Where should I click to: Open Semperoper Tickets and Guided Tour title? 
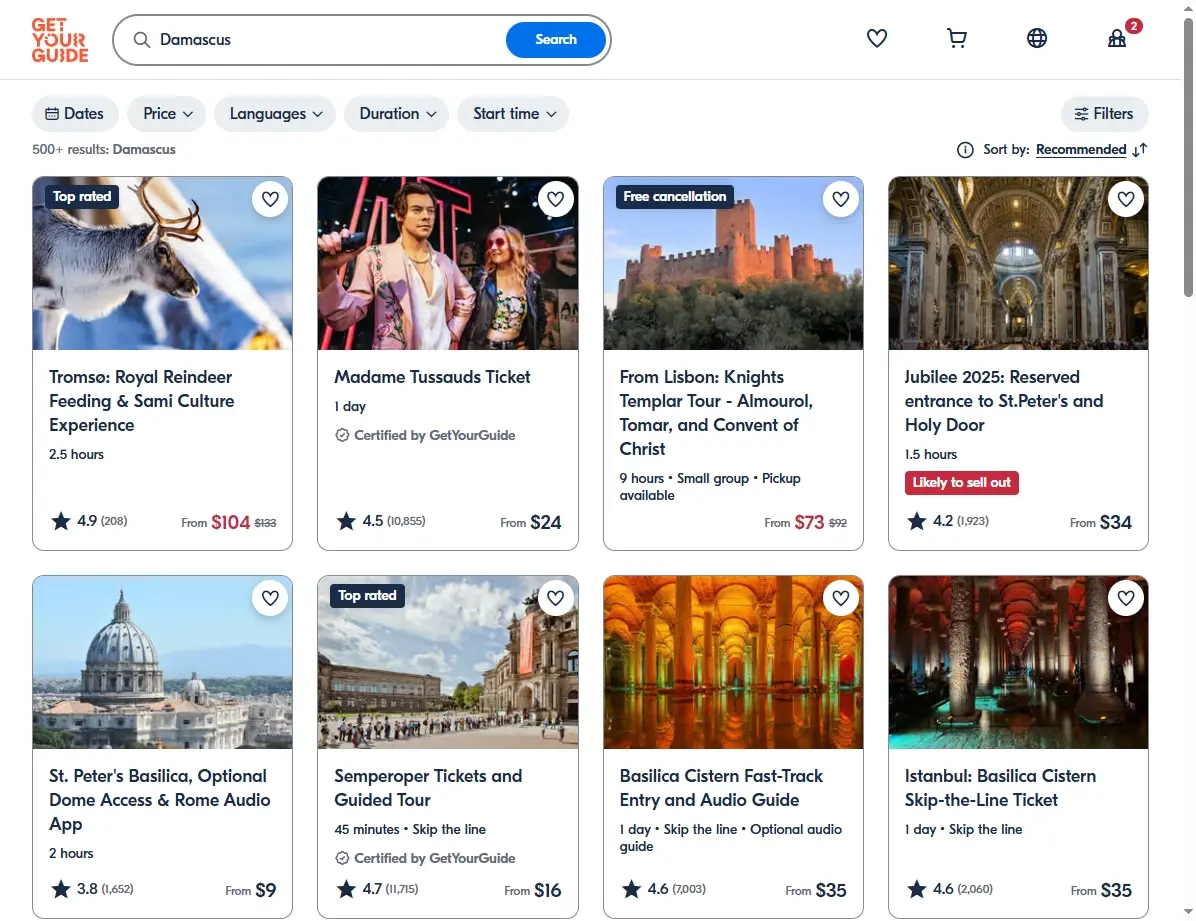(x=428, y=787)
